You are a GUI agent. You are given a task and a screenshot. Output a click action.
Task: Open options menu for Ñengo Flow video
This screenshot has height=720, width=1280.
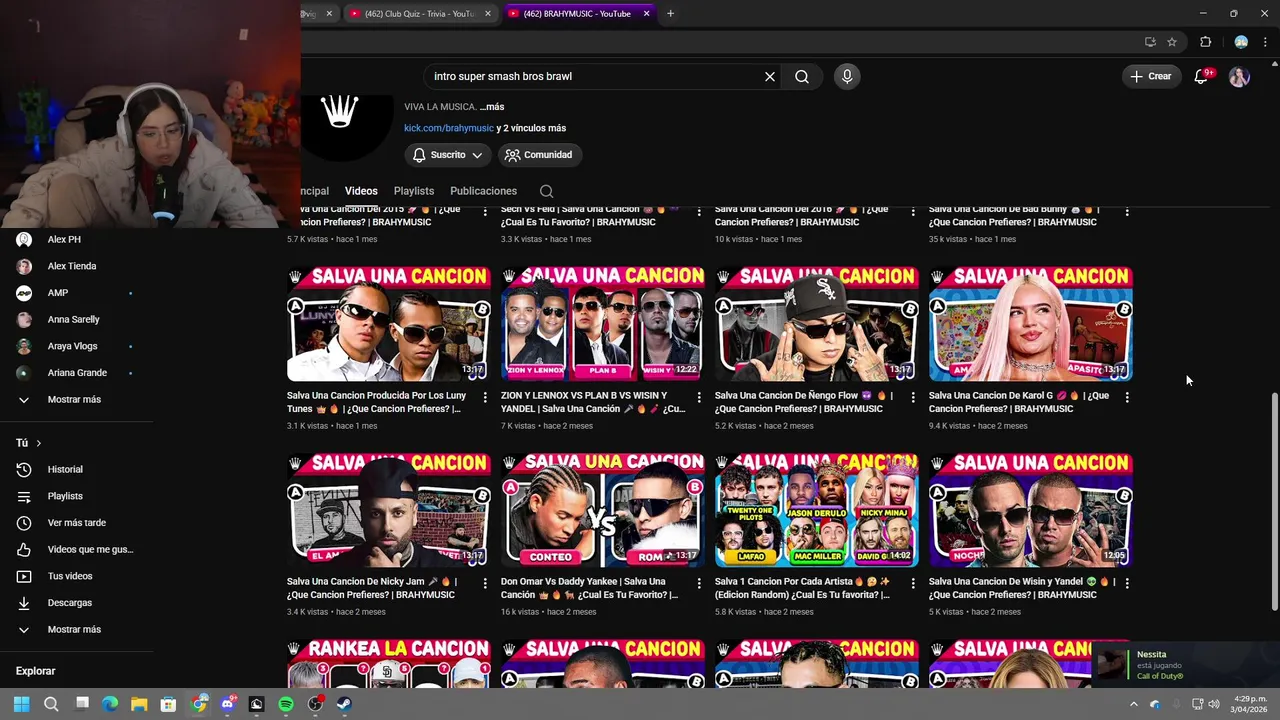pos(913,397)
